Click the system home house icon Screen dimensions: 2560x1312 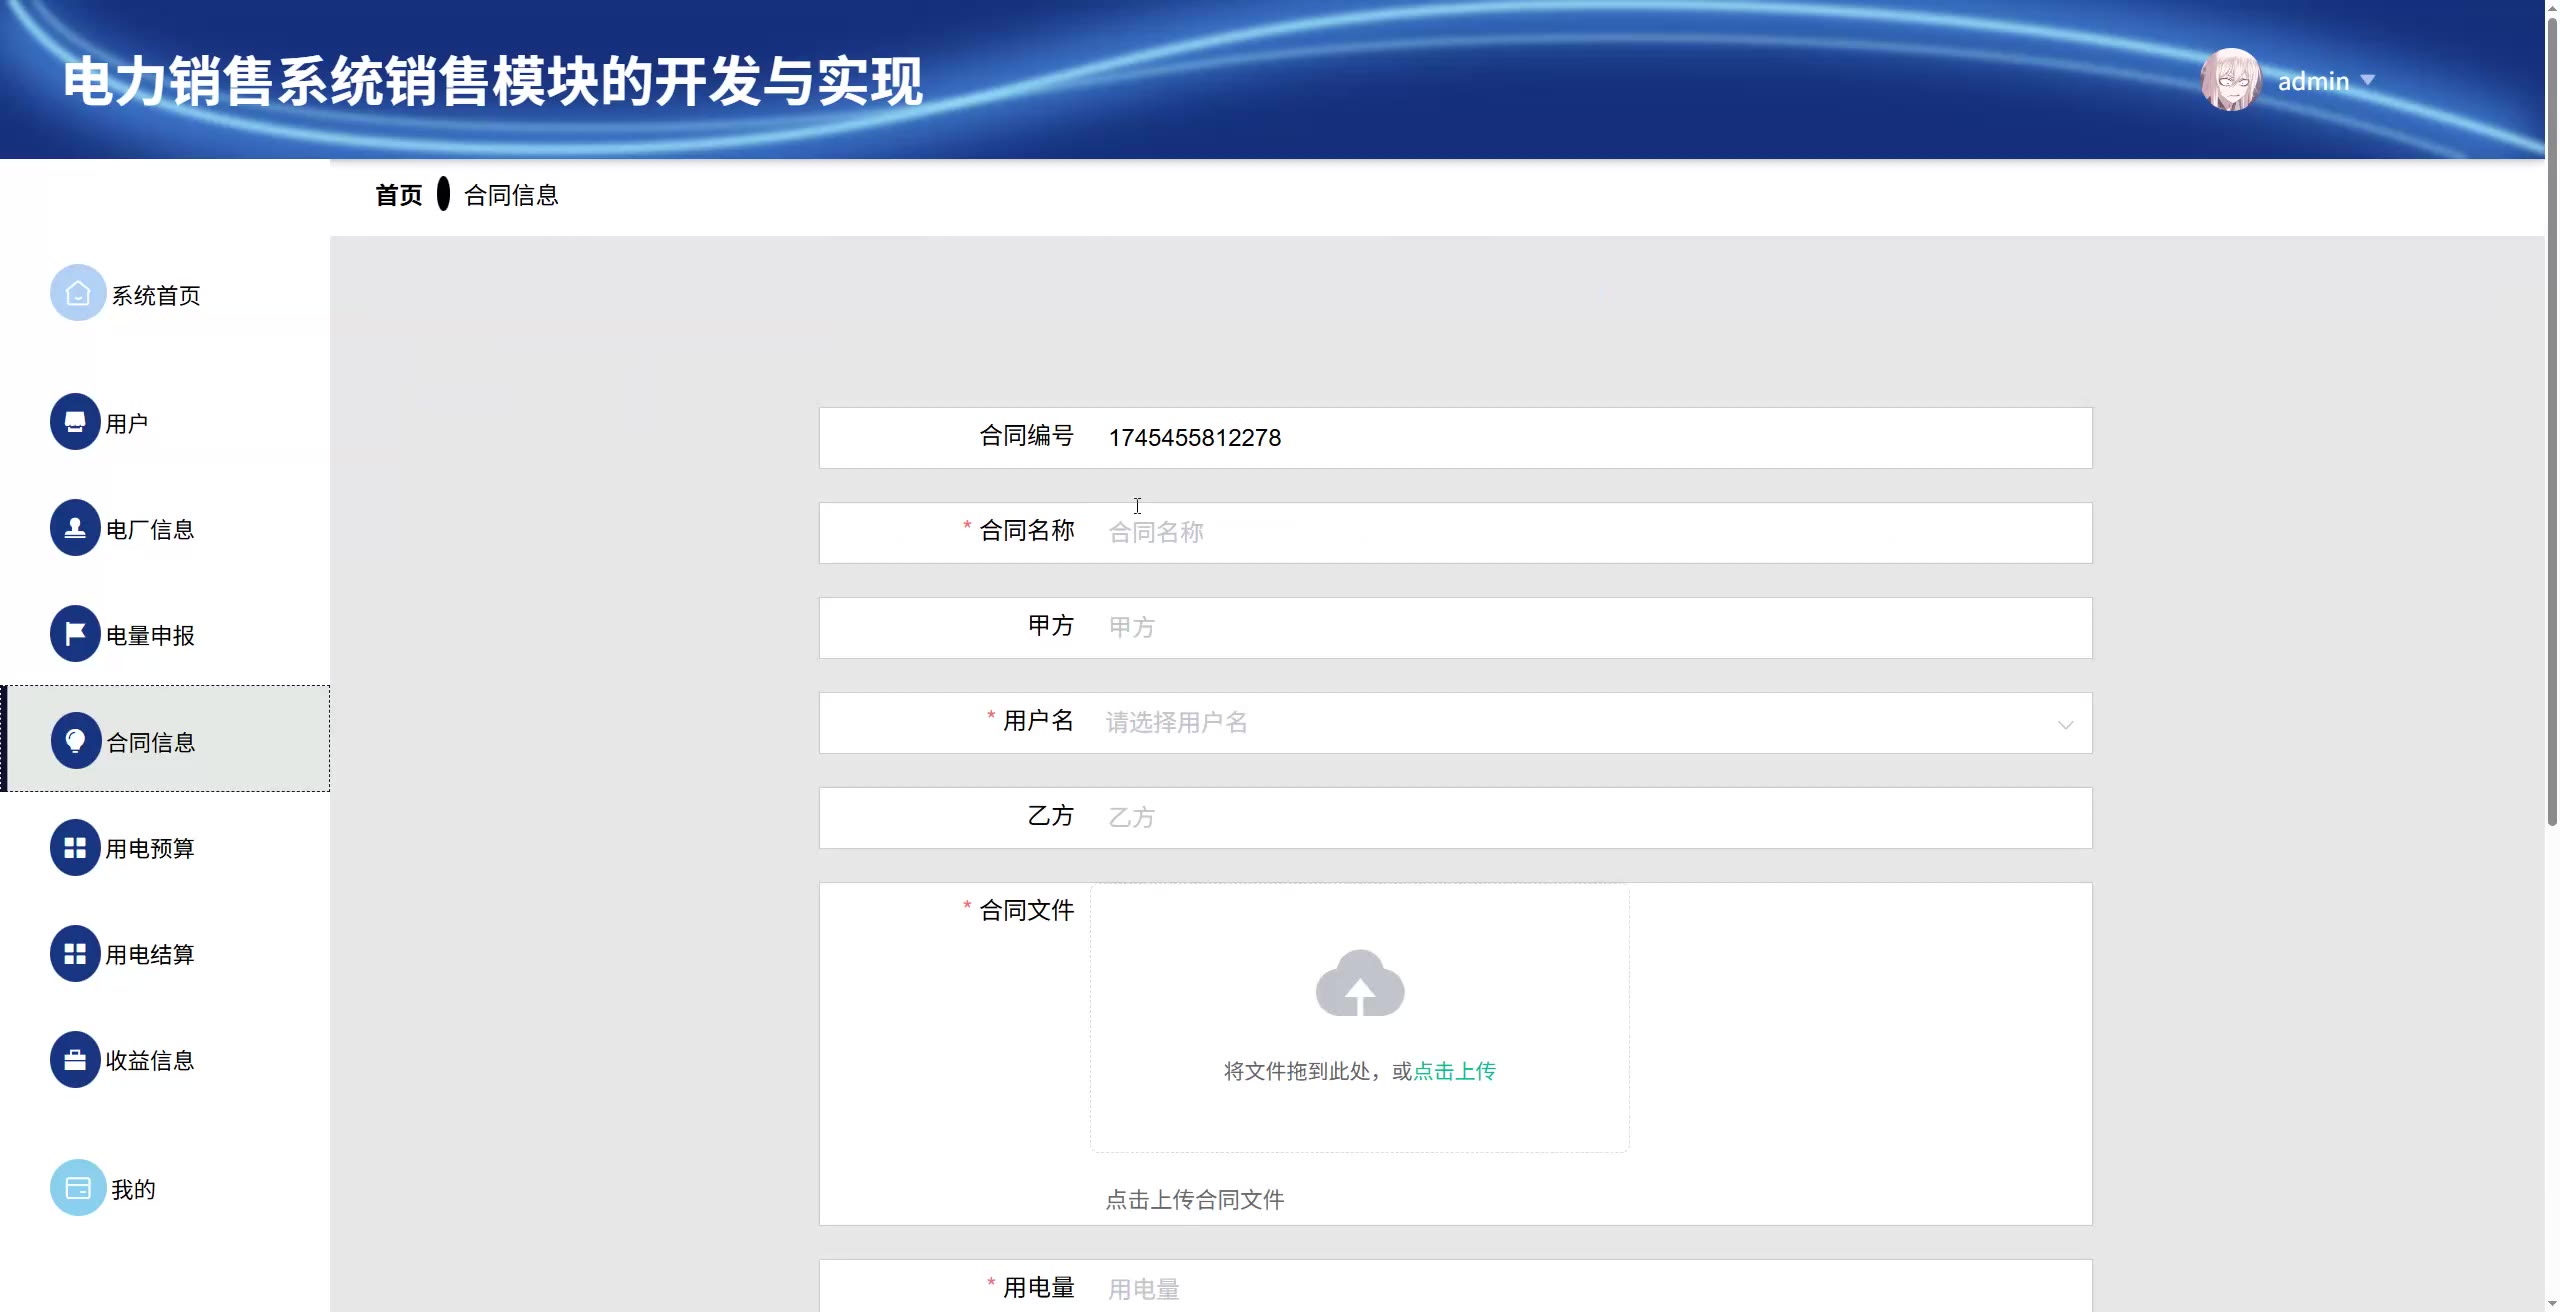(x=78, y=293)
